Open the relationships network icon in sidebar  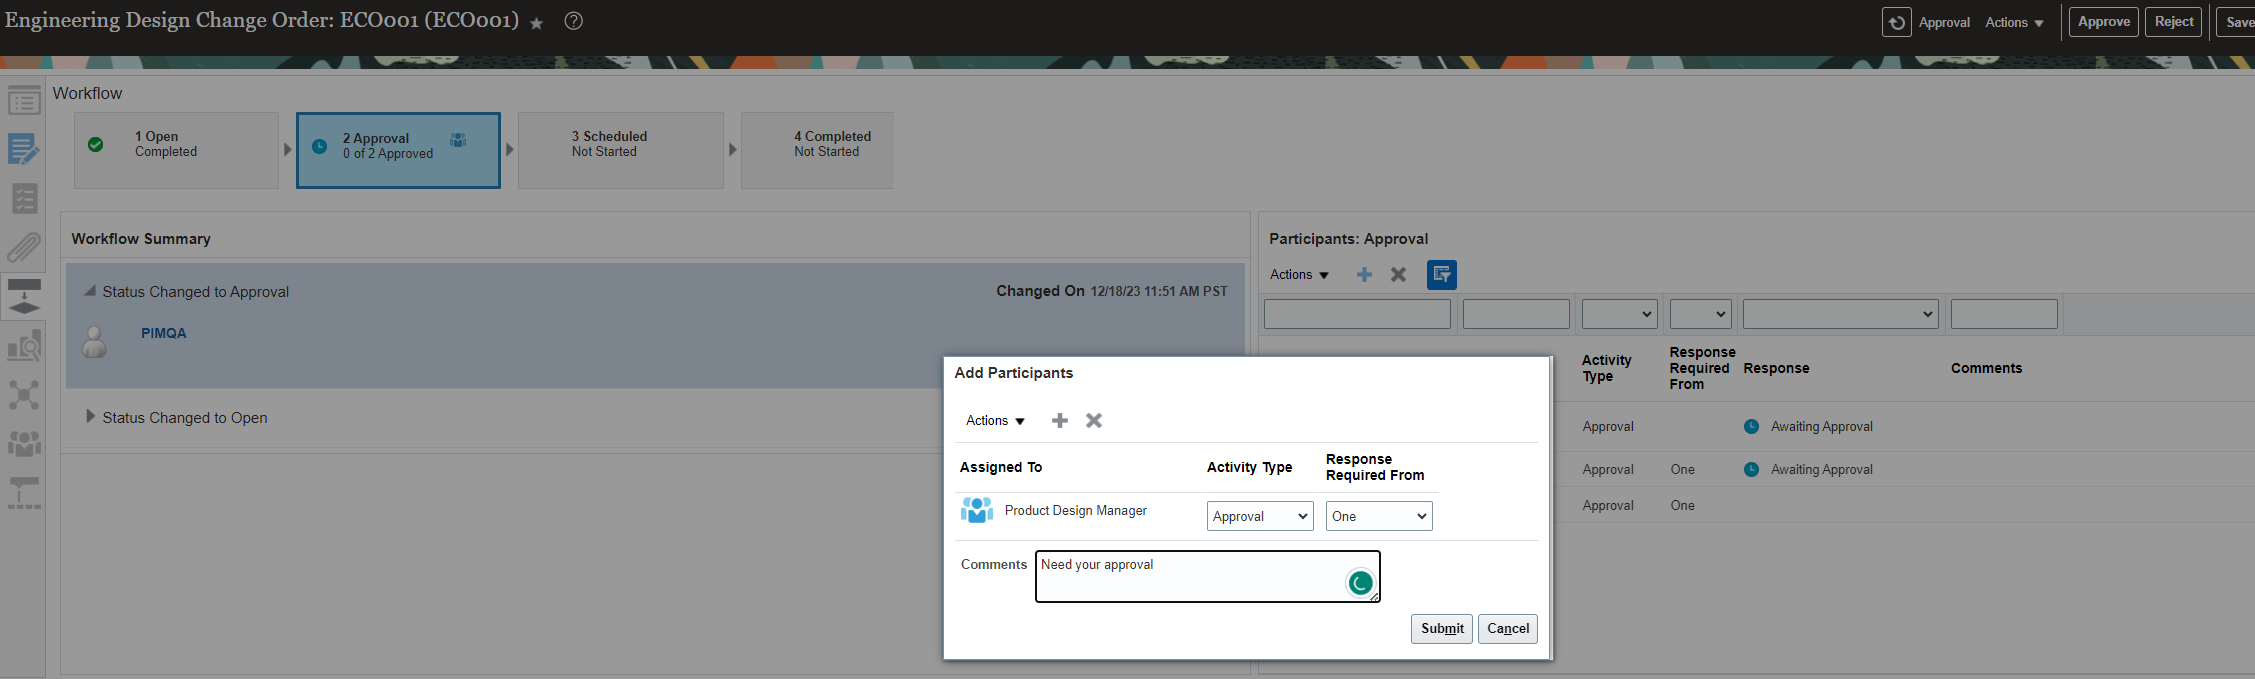pos(24,394)
